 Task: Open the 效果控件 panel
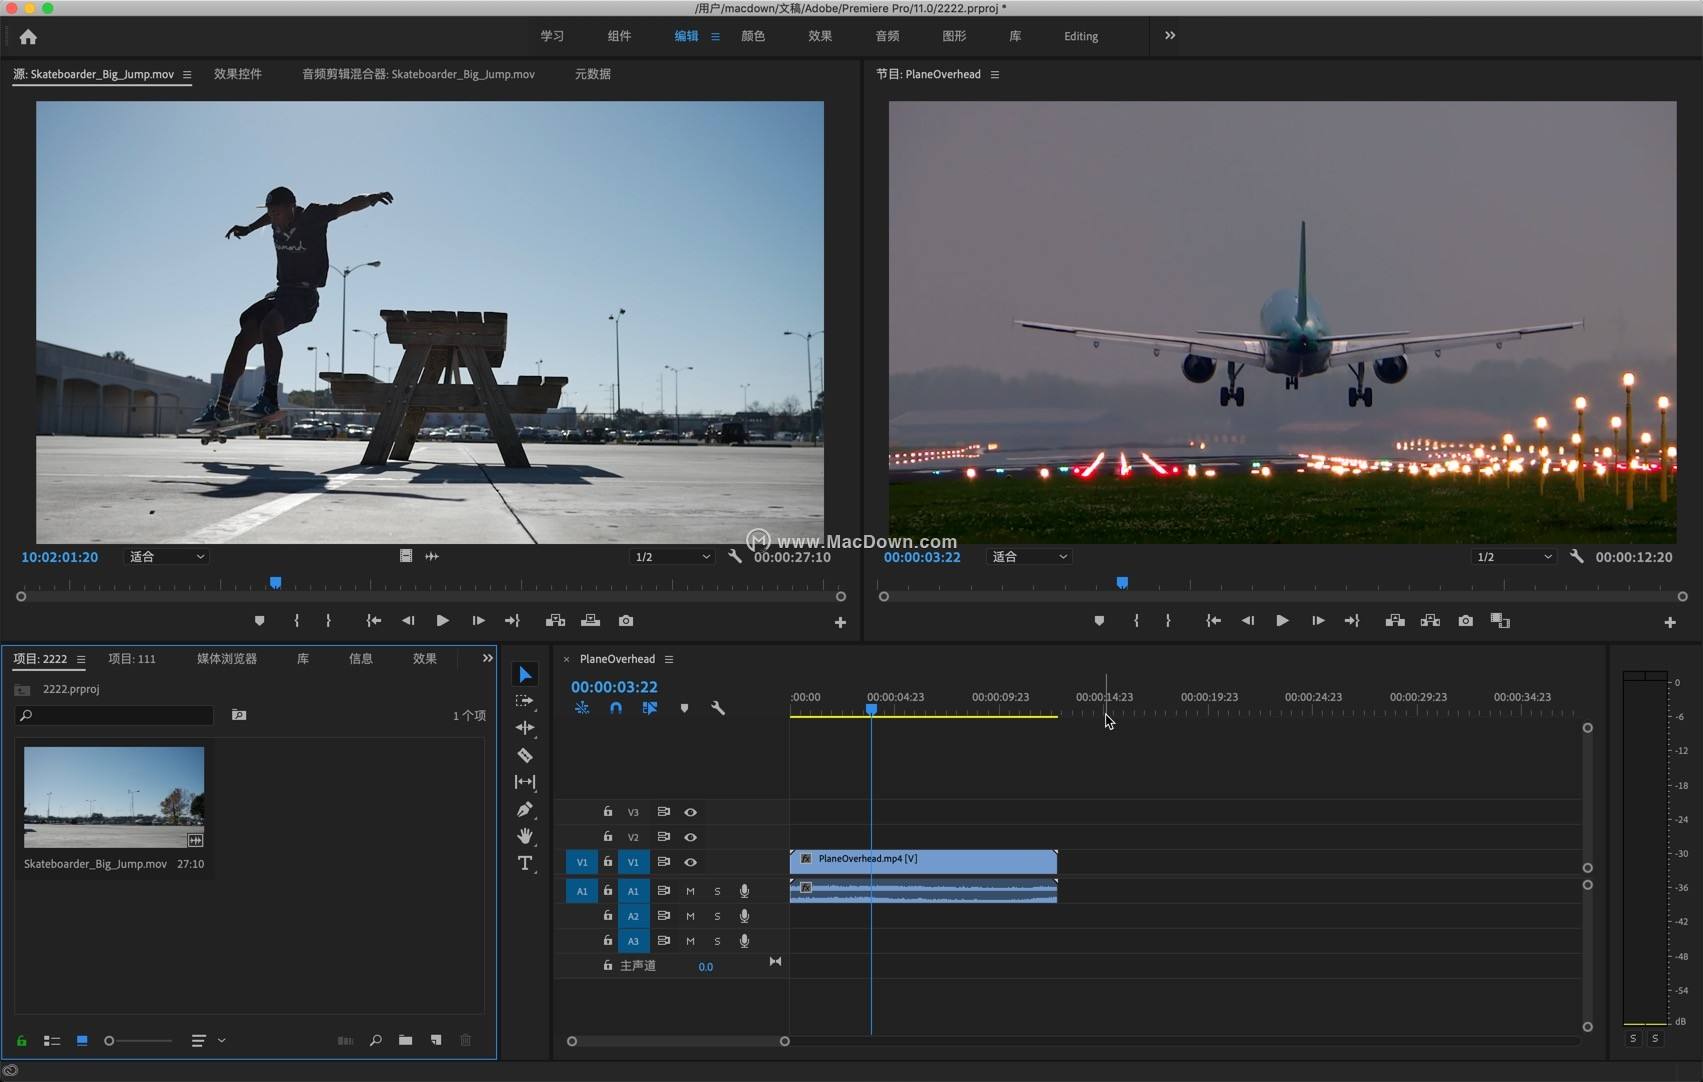tap(238, 74)
